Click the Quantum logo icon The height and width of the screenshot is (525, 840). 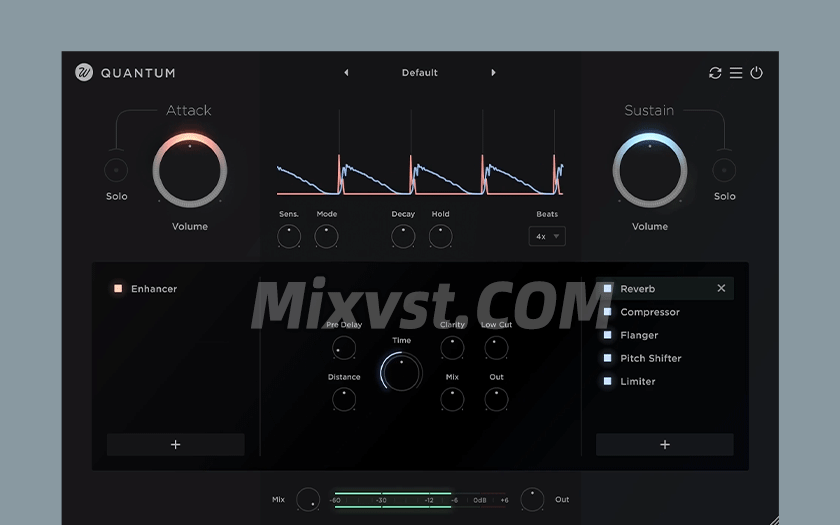coord(84,72)
